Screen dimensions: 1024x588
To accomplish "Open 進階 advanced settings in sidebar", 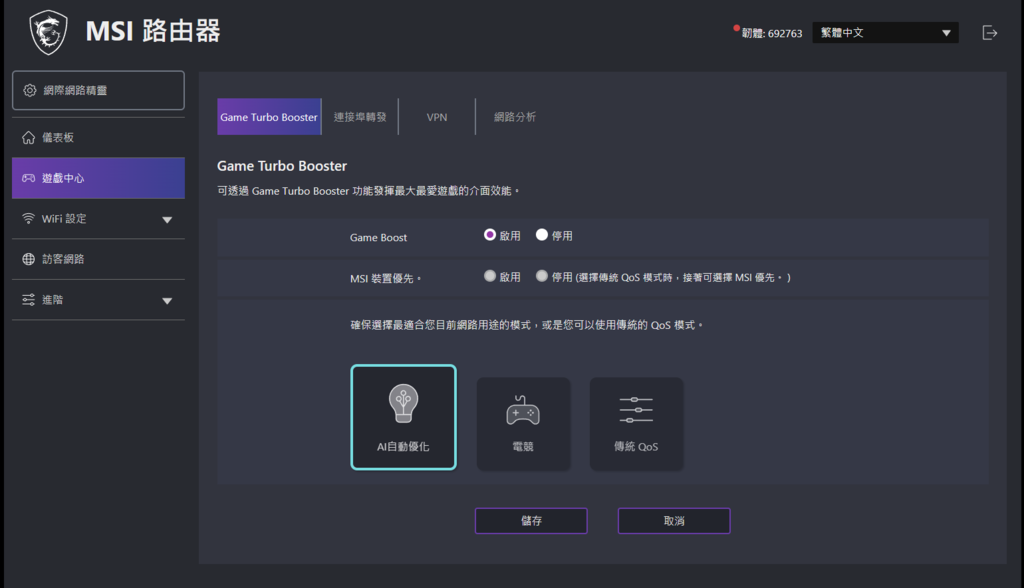I will [98, 300].
